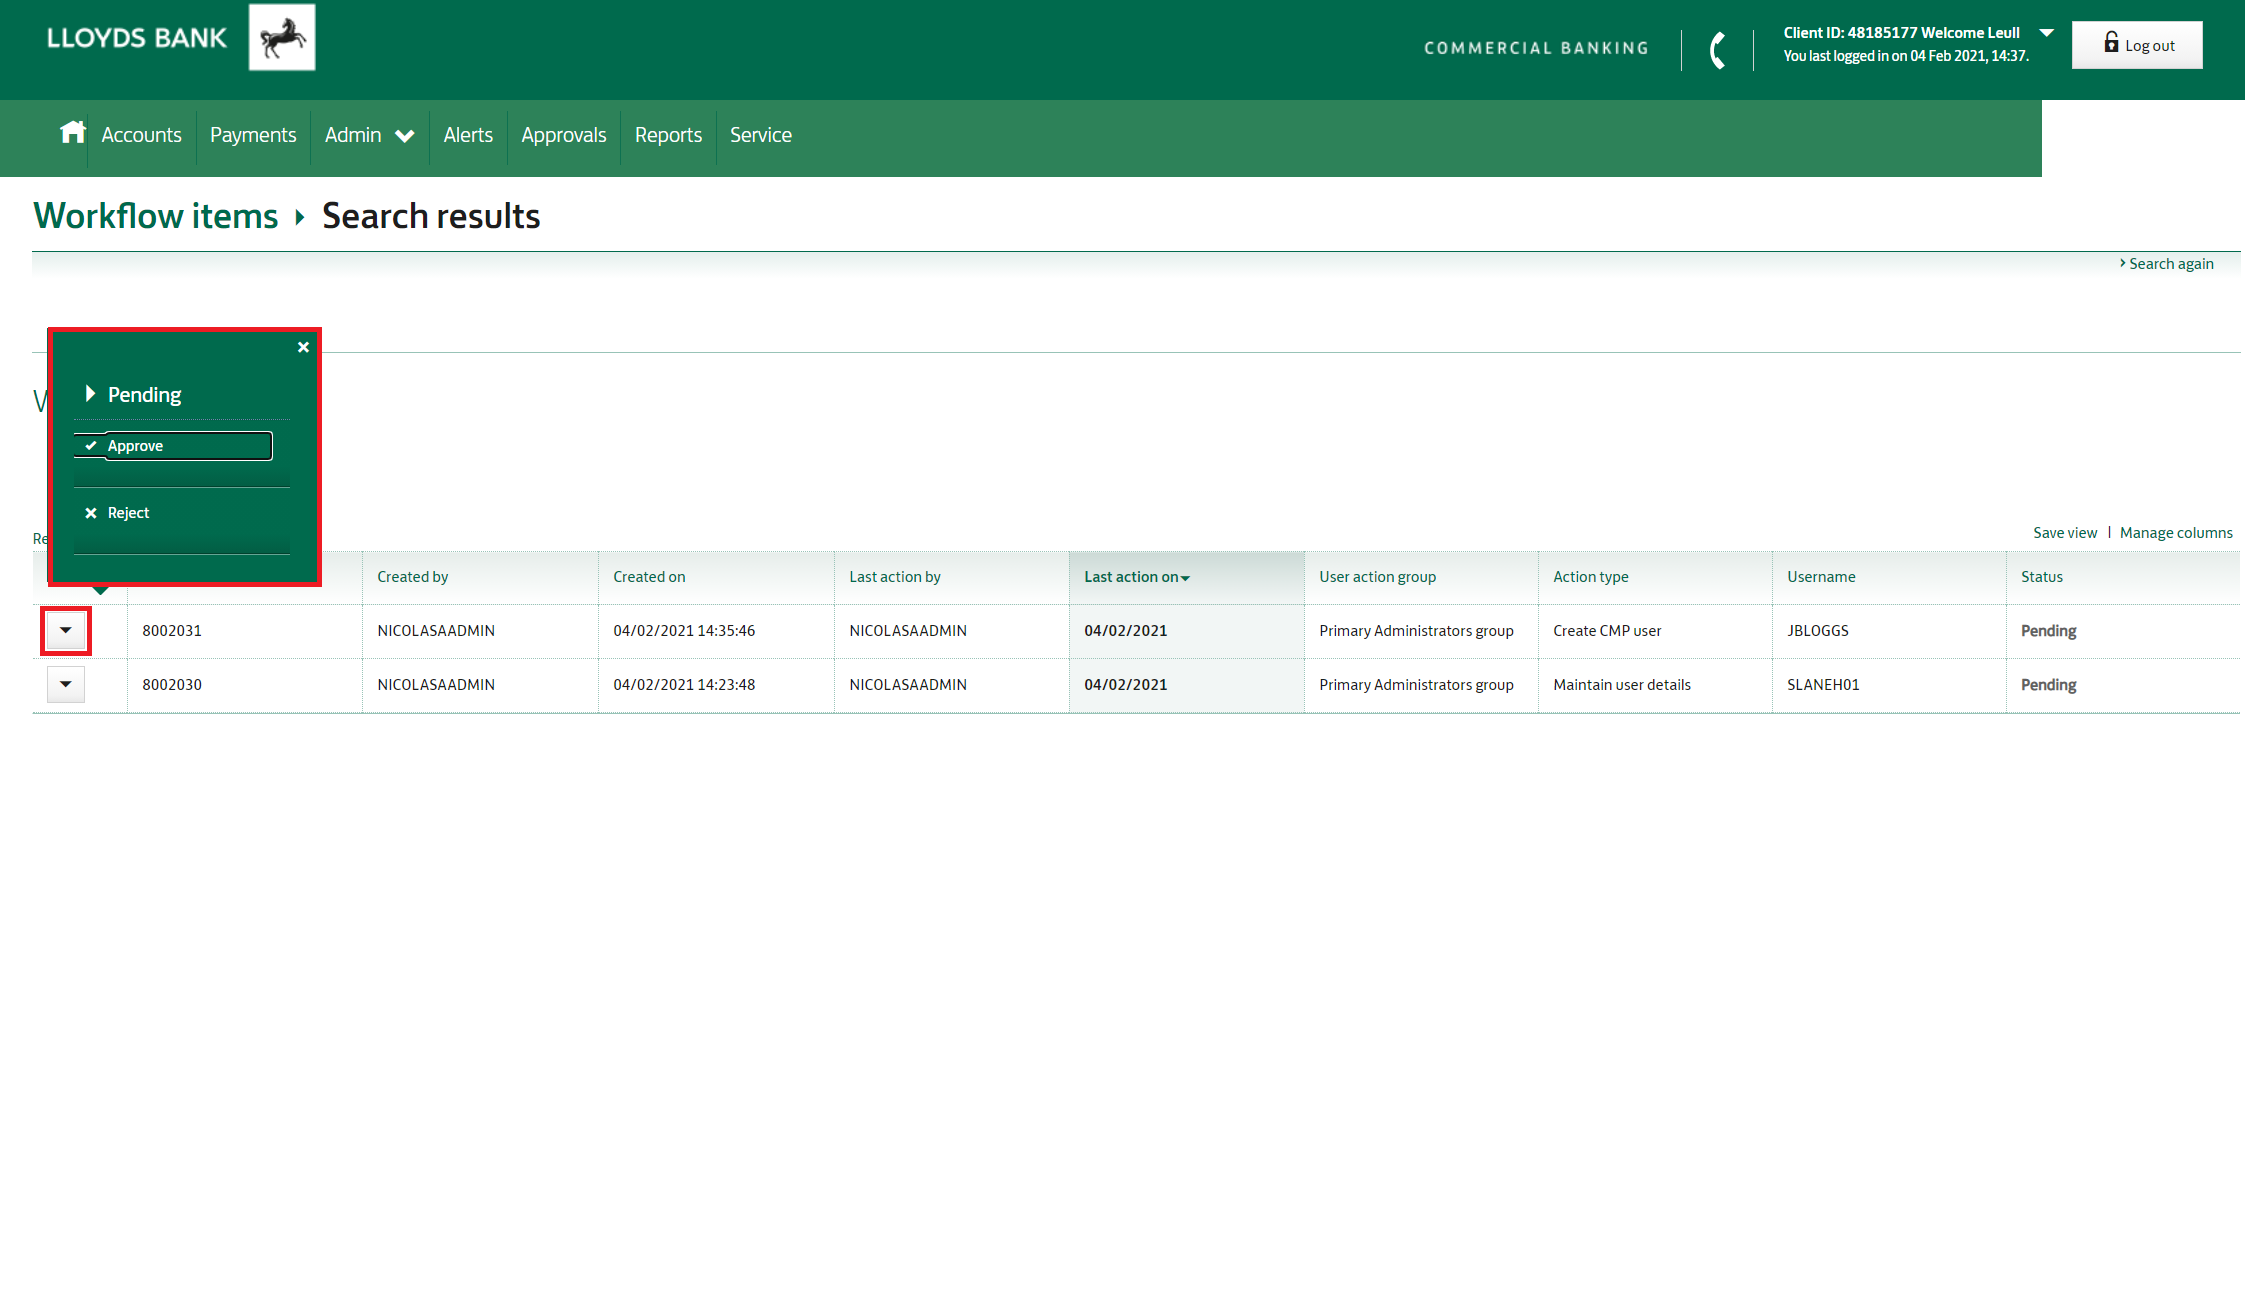Sort by User action group column
Screen dimensions: 2245x1290
click(1377, 577)
